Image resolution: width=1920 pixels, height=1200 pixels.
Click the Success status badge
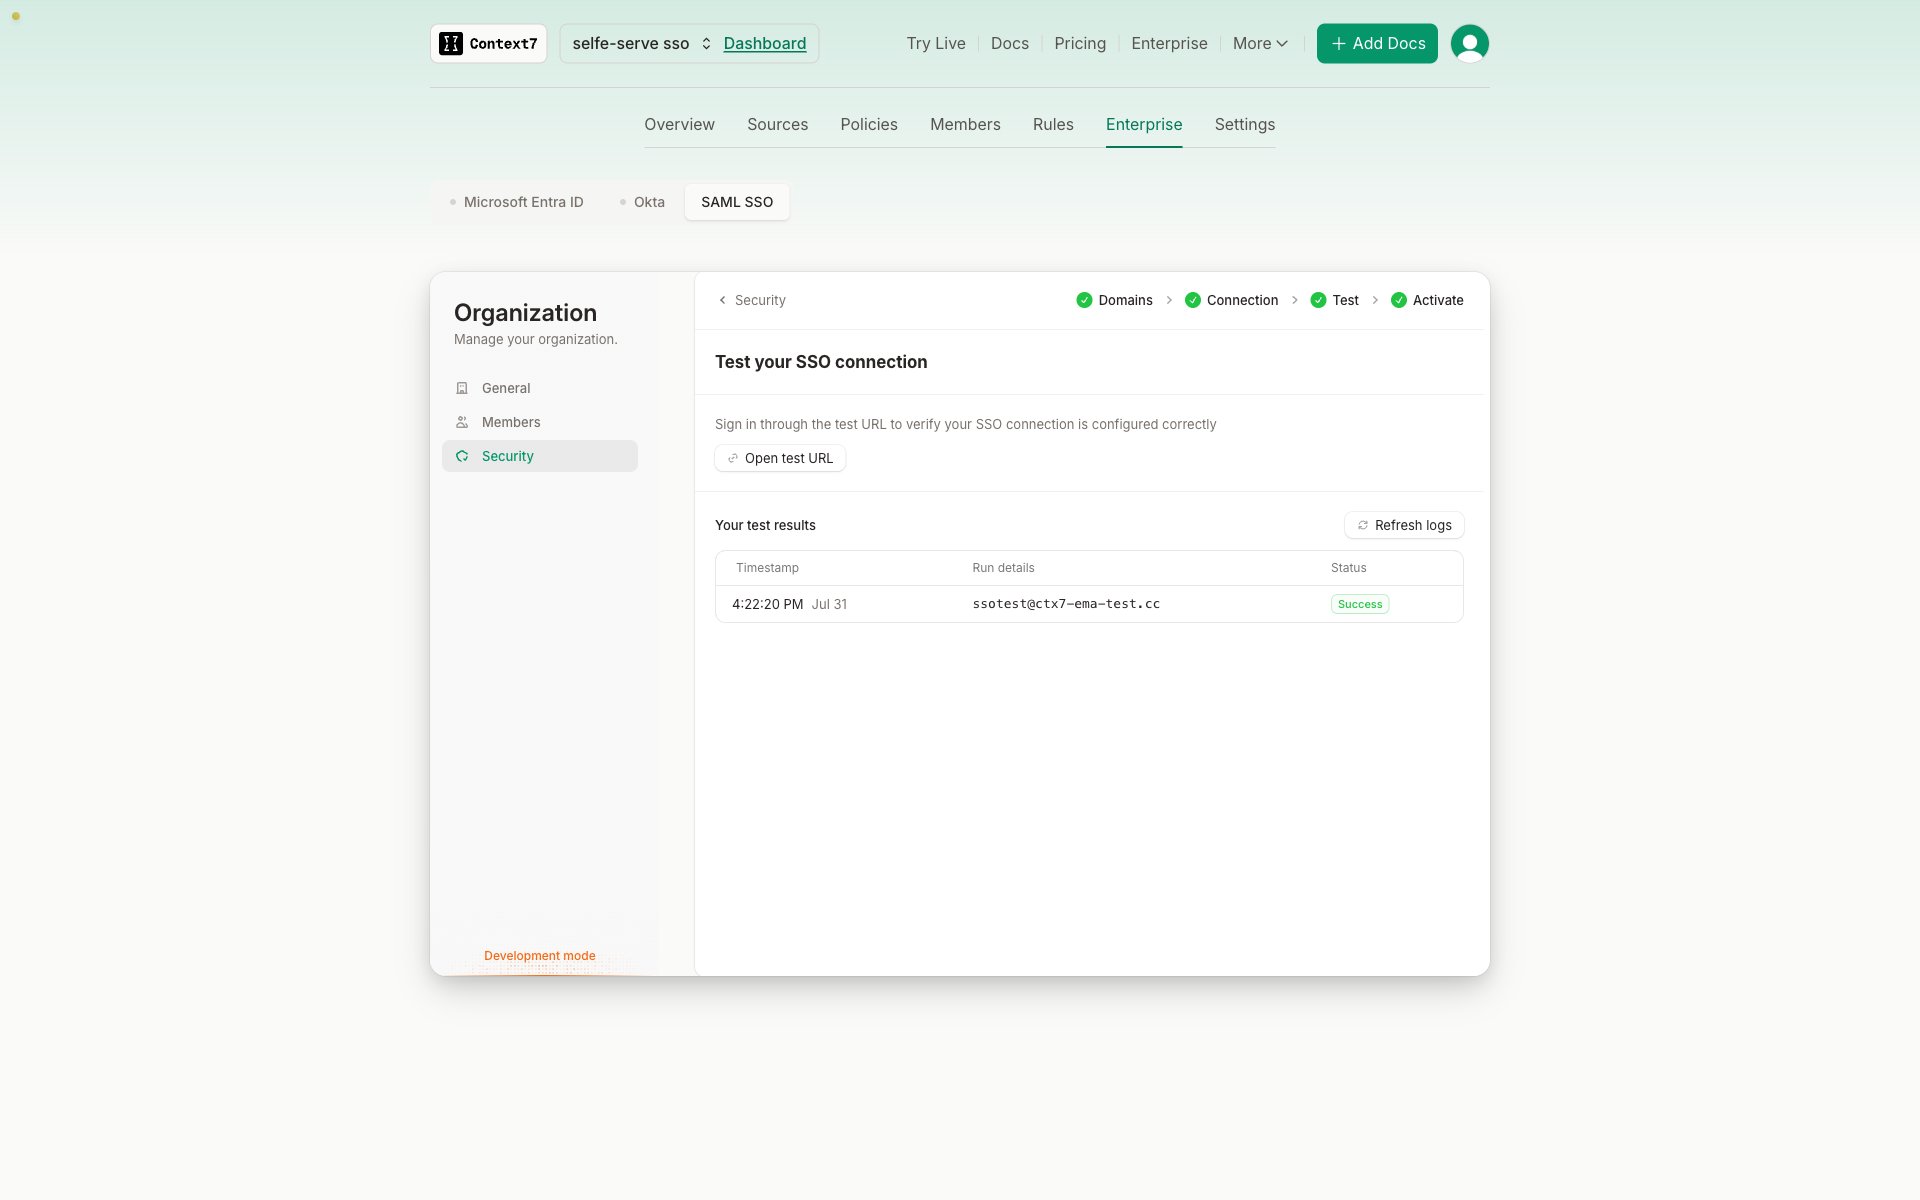click(x=1360, y=604)
